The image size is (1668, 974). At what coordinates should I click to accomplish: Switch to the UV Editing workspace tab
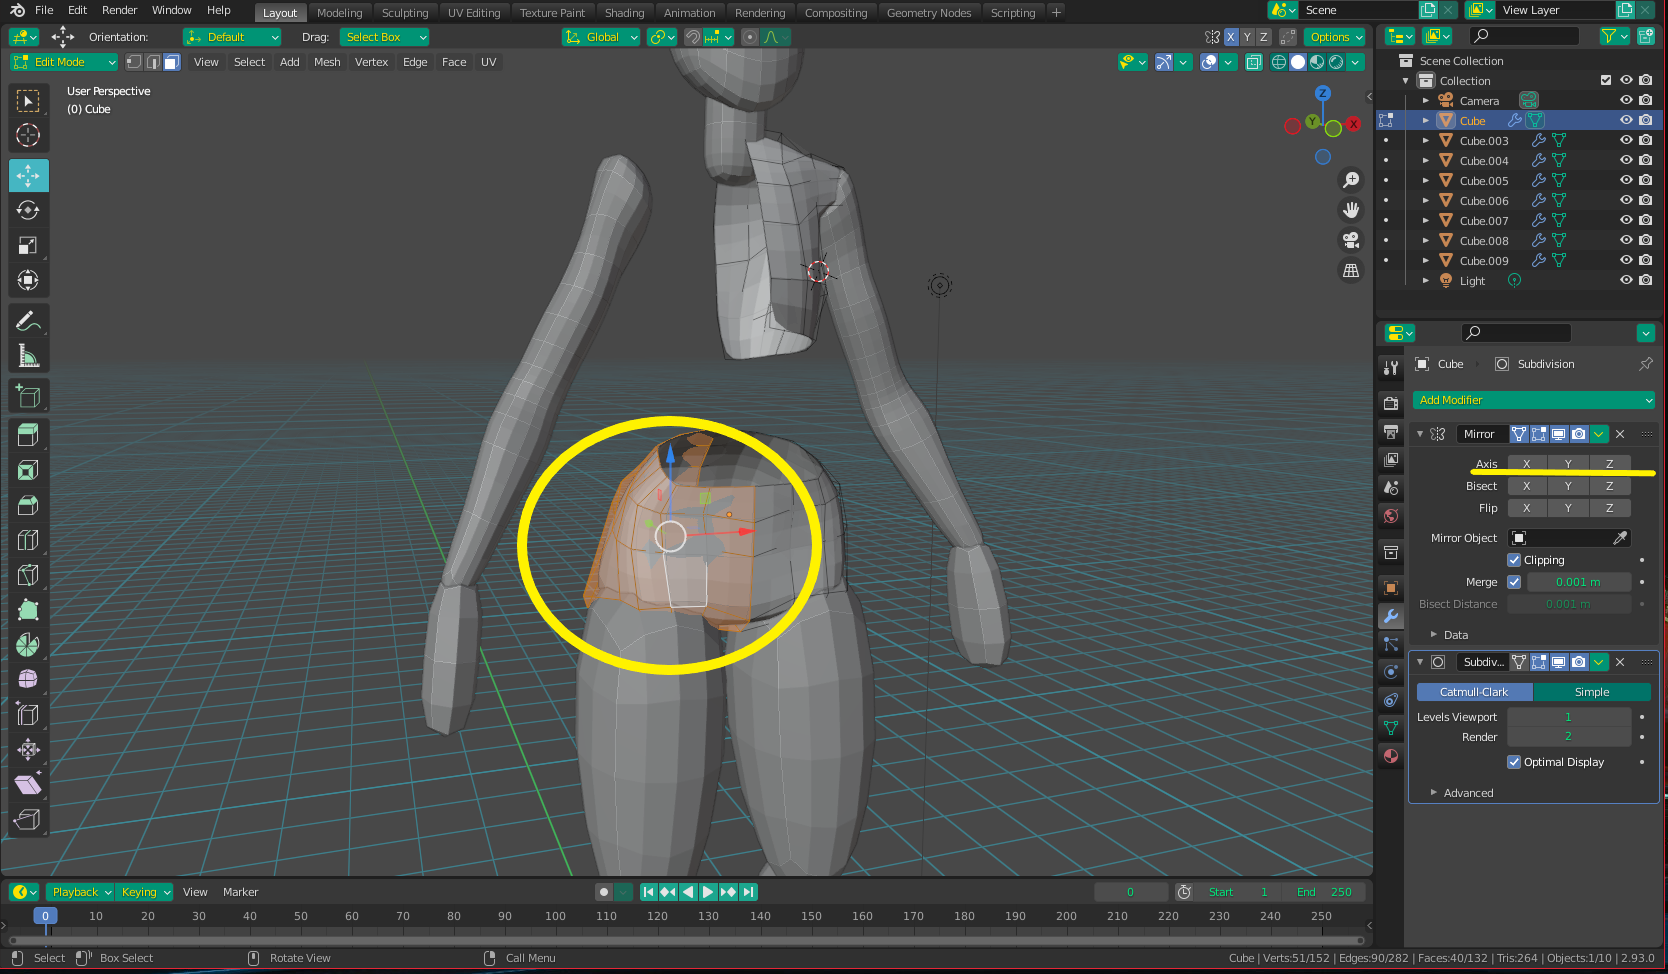(x=474, y=13)
